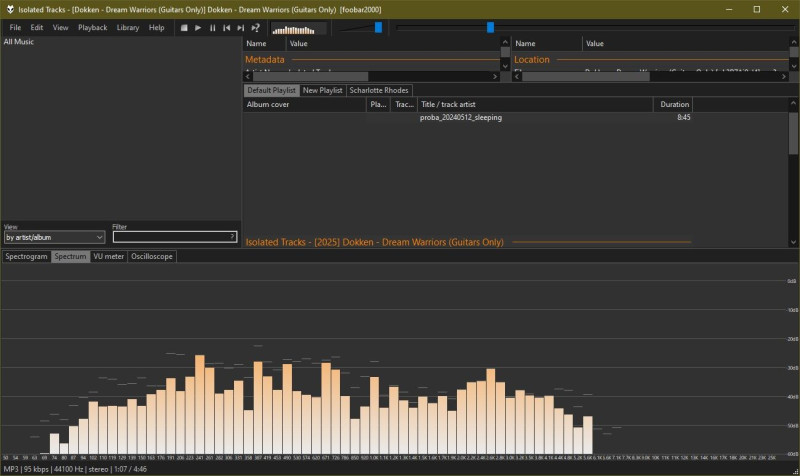Click the playlist vertical scrollbar thumb

793,134
